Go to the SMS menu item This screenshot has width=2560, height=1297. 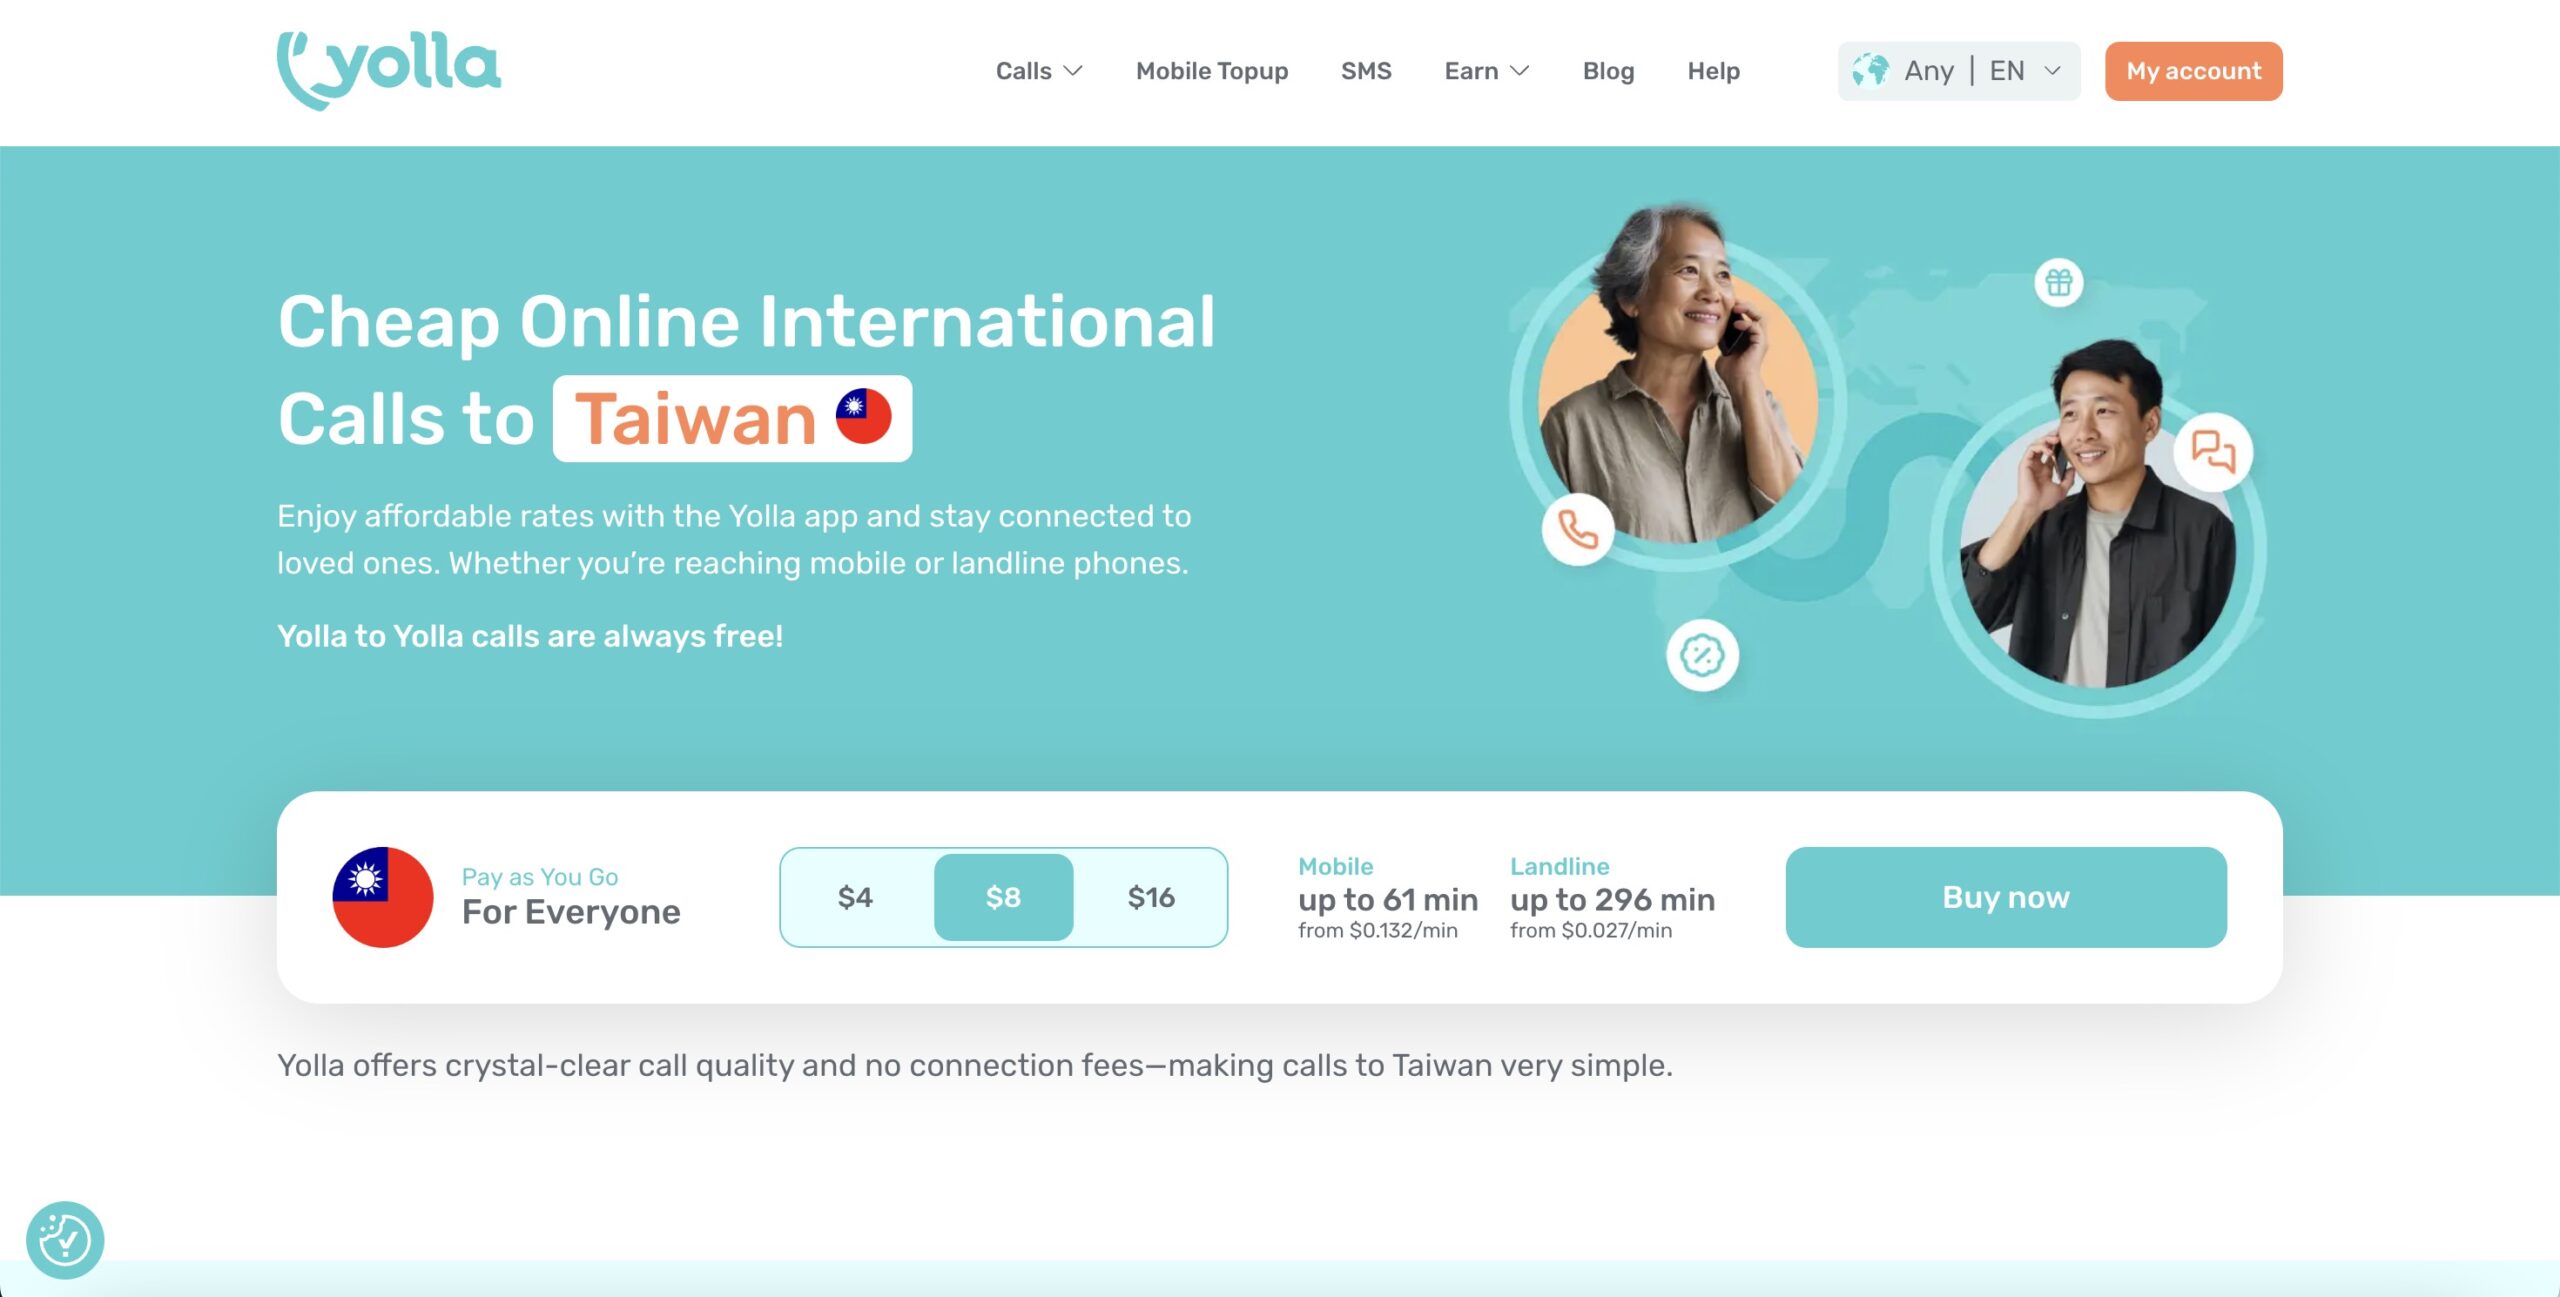[x=1366, y=71]
